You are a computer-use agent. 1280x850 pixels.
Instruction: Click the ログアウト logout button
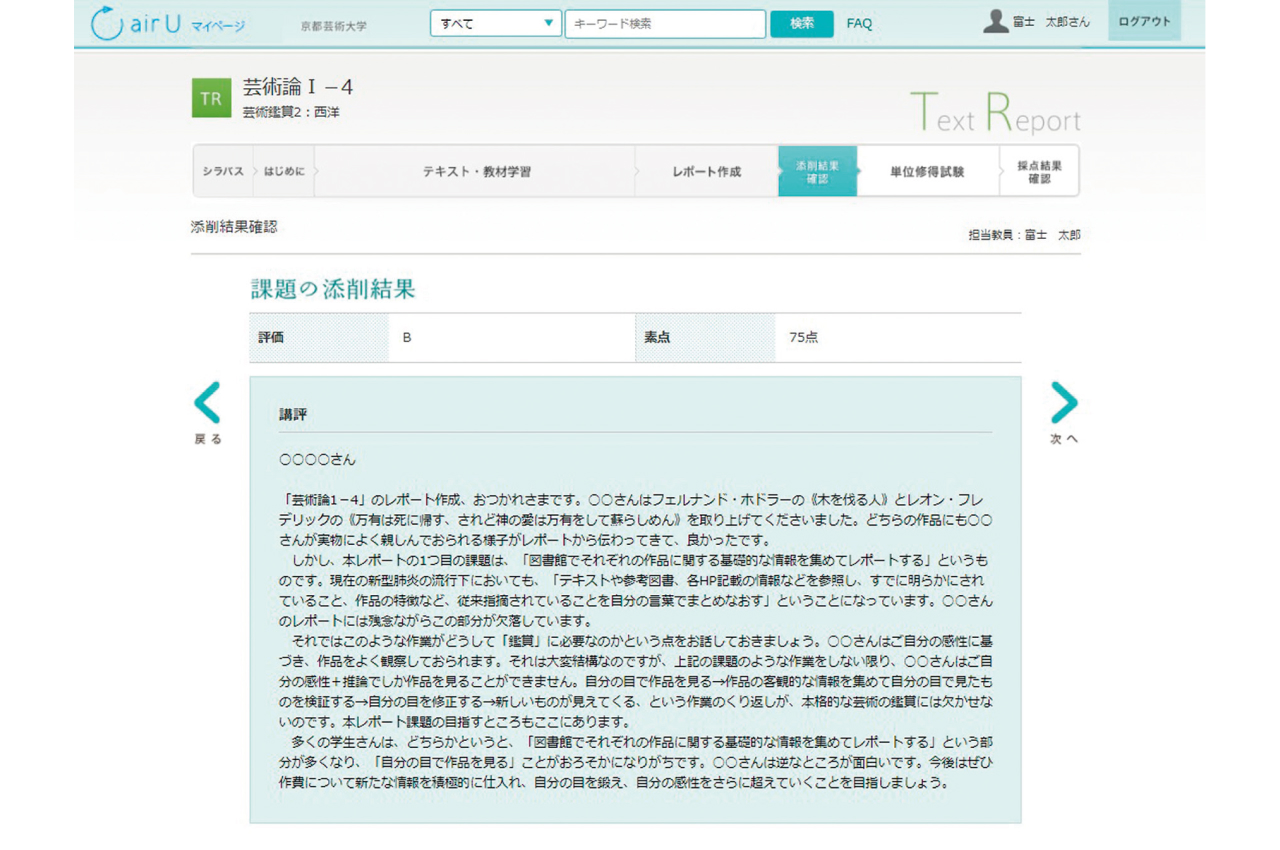[x=1144, y=22]
